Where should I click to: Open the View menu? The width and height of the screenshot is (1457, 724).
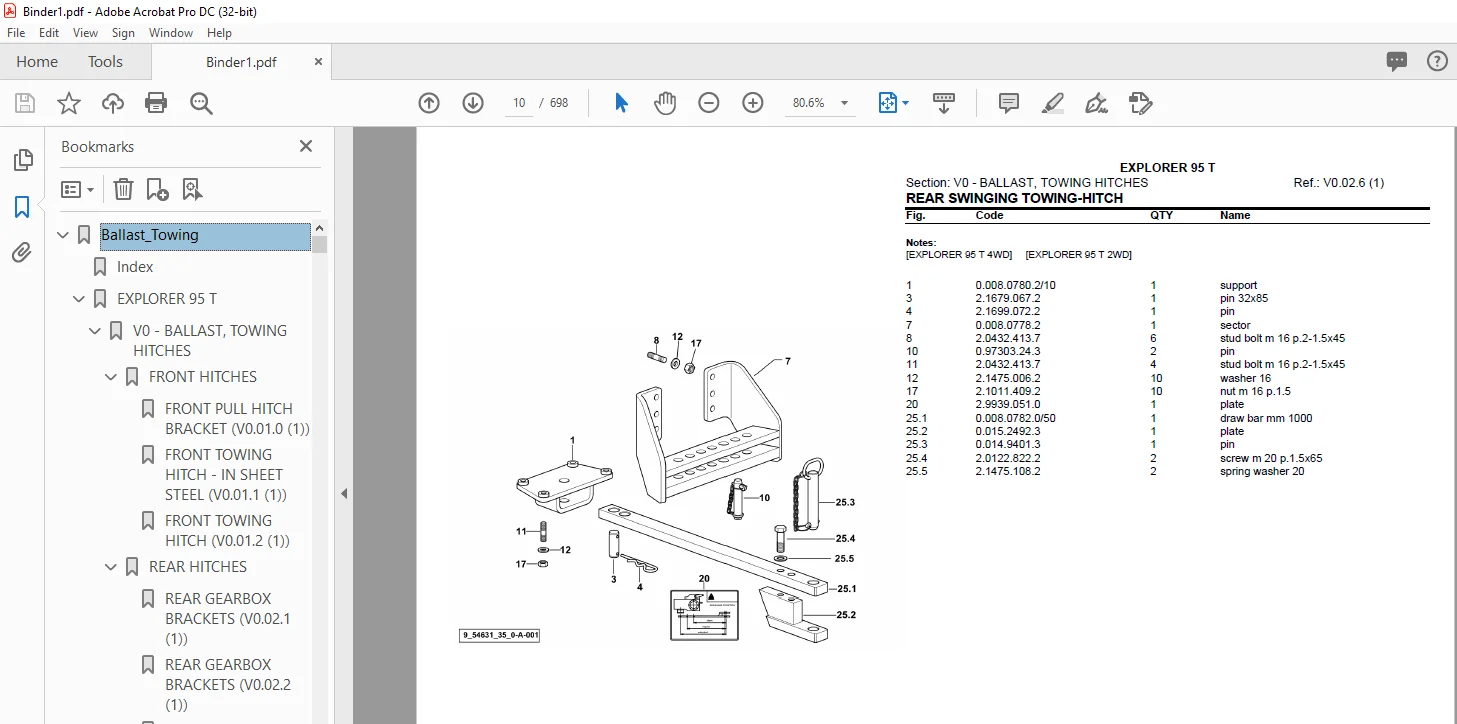86,33
